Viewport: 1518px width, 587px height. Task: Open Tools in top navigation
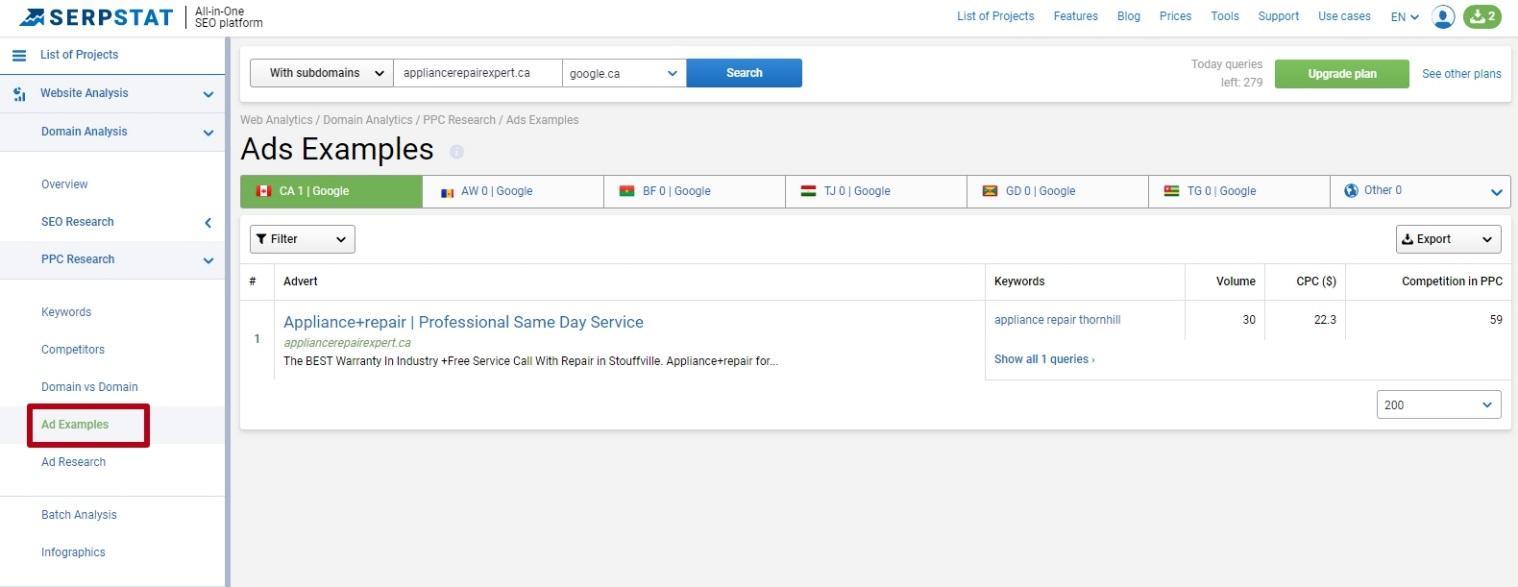(x=1224, y=16)
